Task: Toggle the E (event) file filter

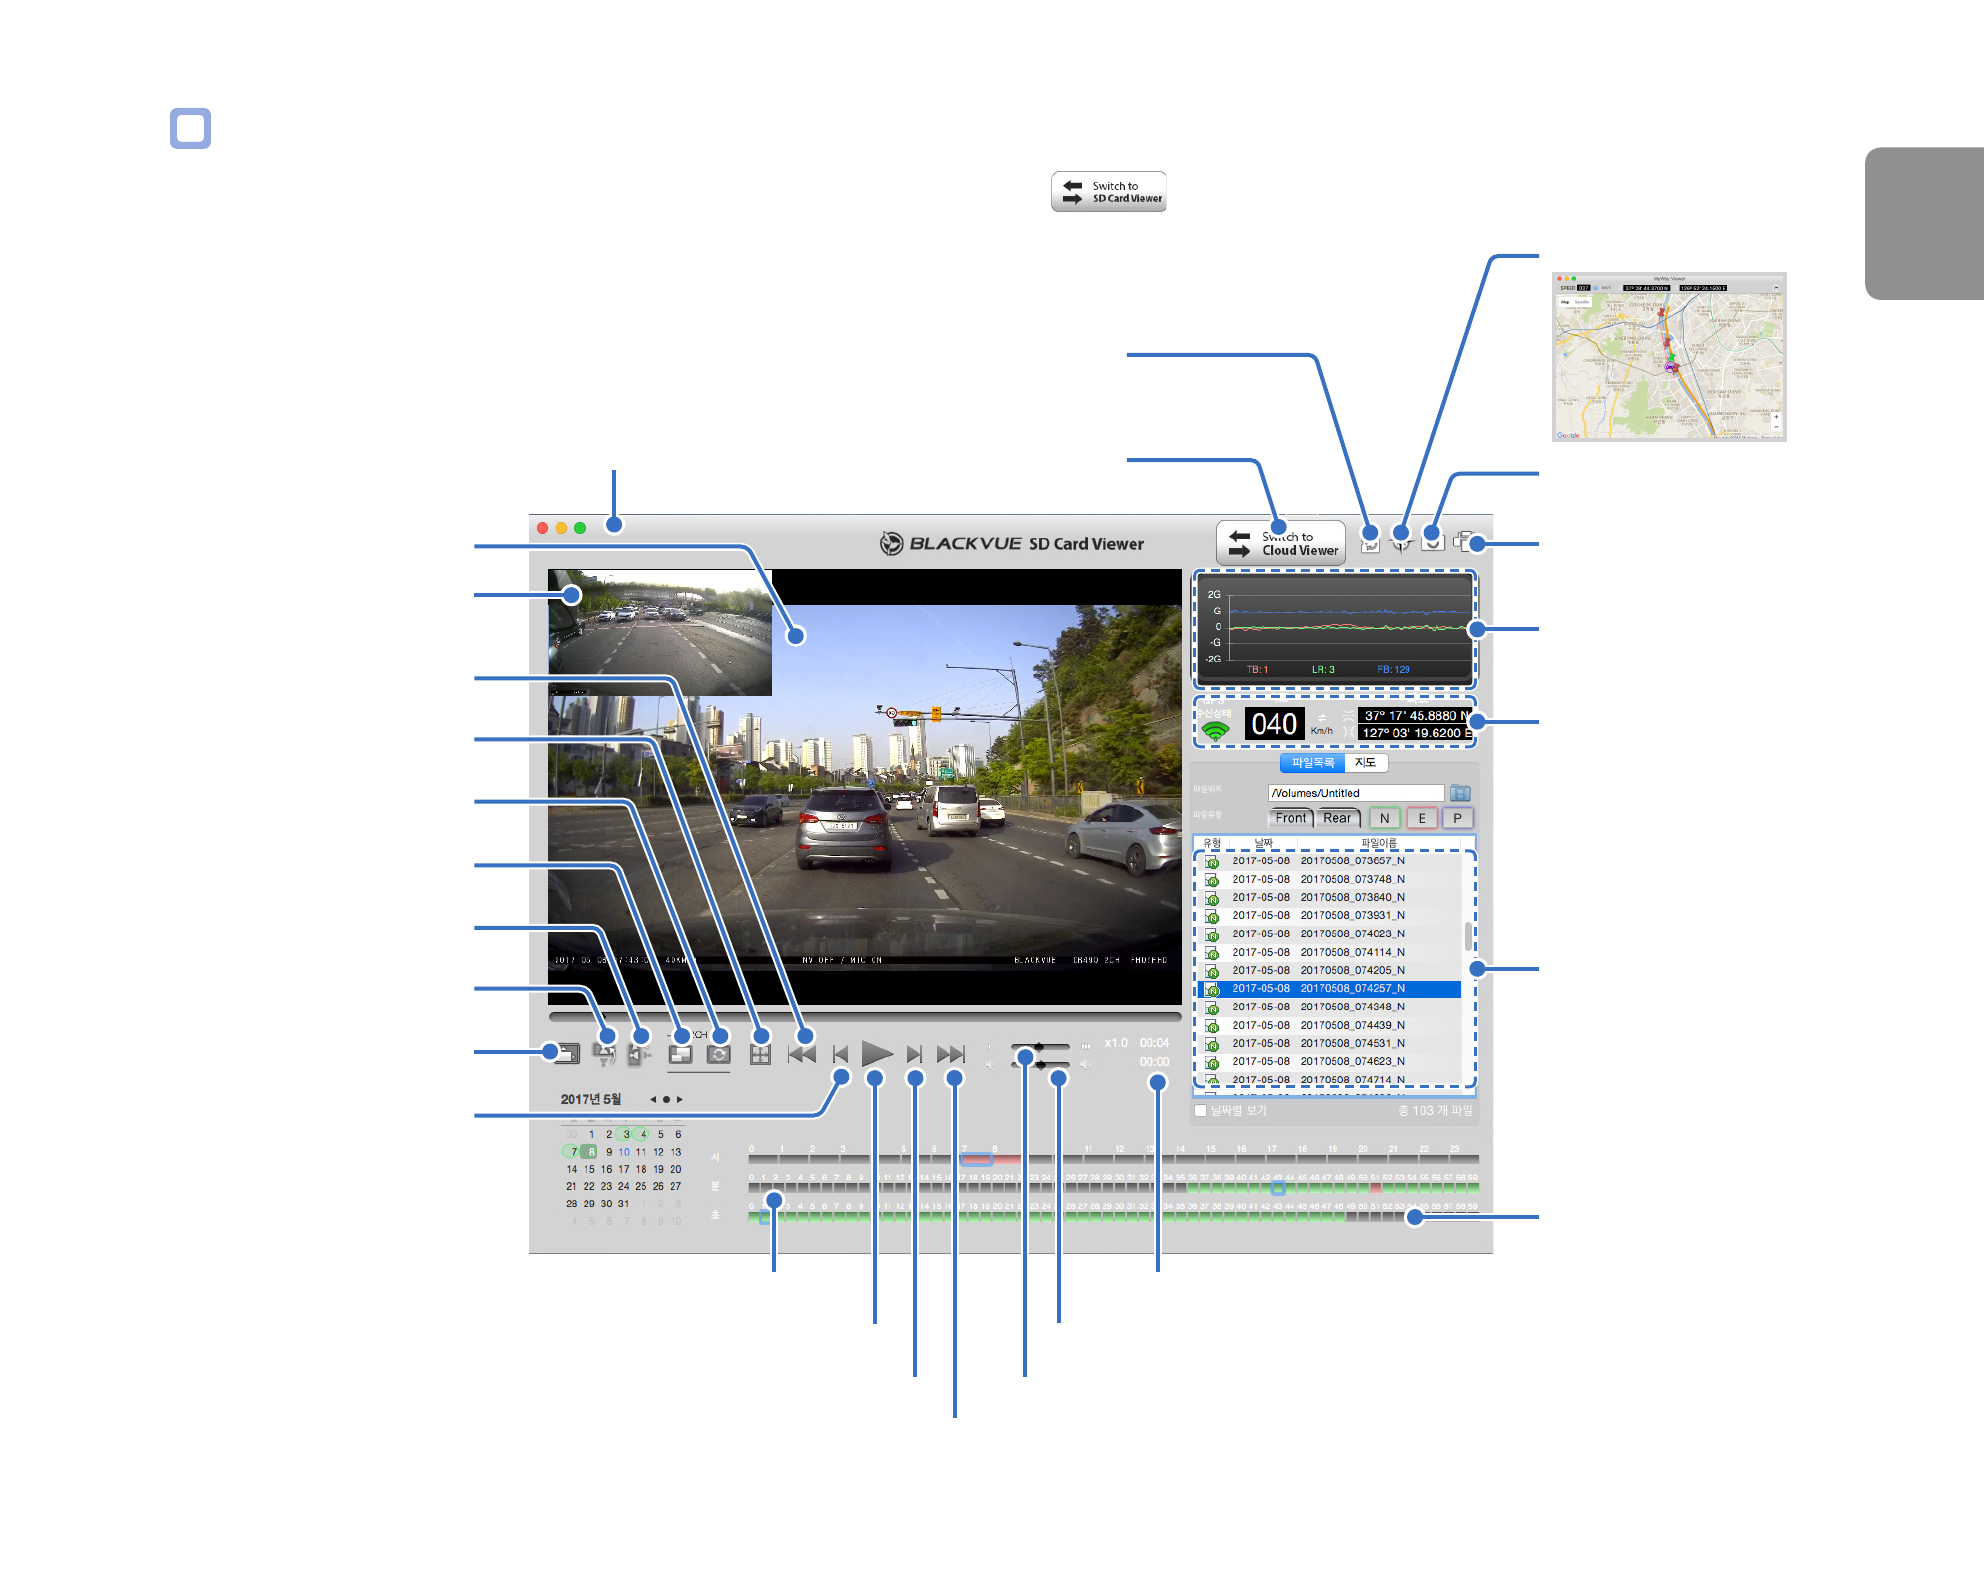Action: pyautogui.click(x=1421, y=818)
